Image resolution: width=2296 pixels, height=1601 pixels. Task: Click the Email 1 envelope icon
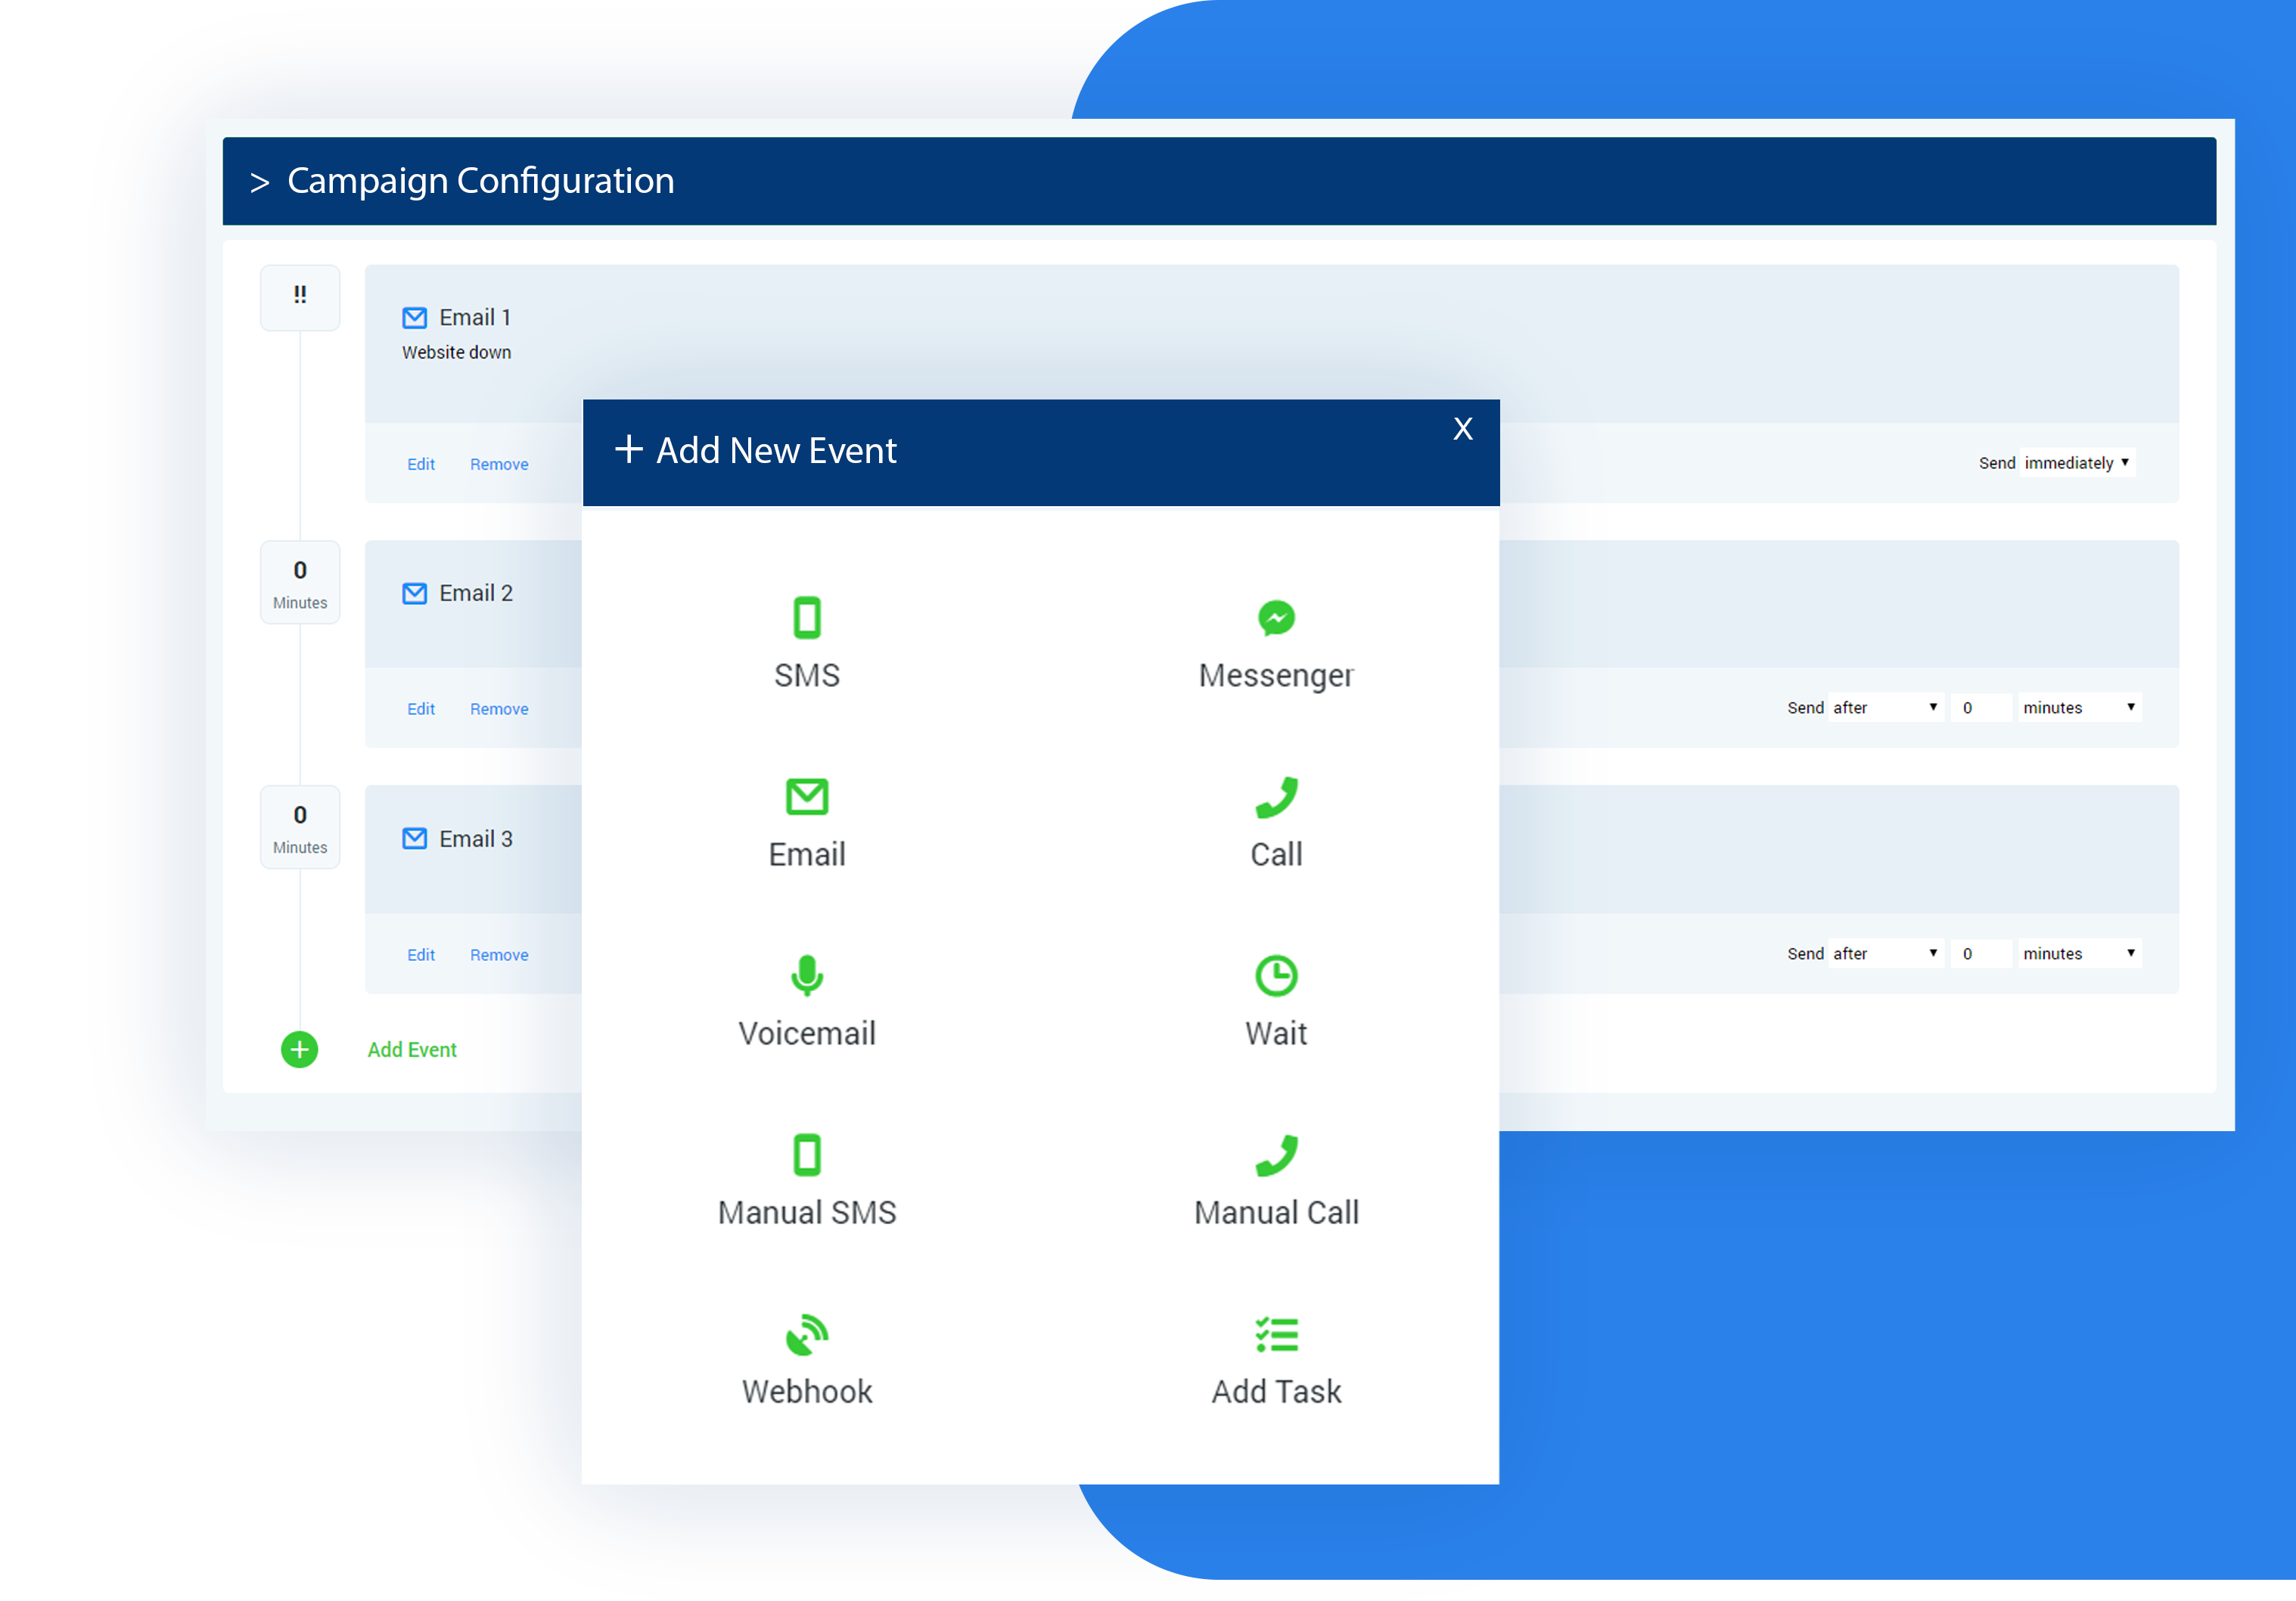tap(414, 318)
